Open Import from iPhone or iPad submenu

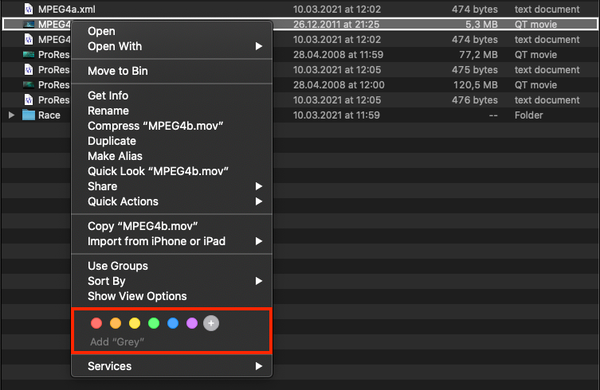tap(172, 241)
